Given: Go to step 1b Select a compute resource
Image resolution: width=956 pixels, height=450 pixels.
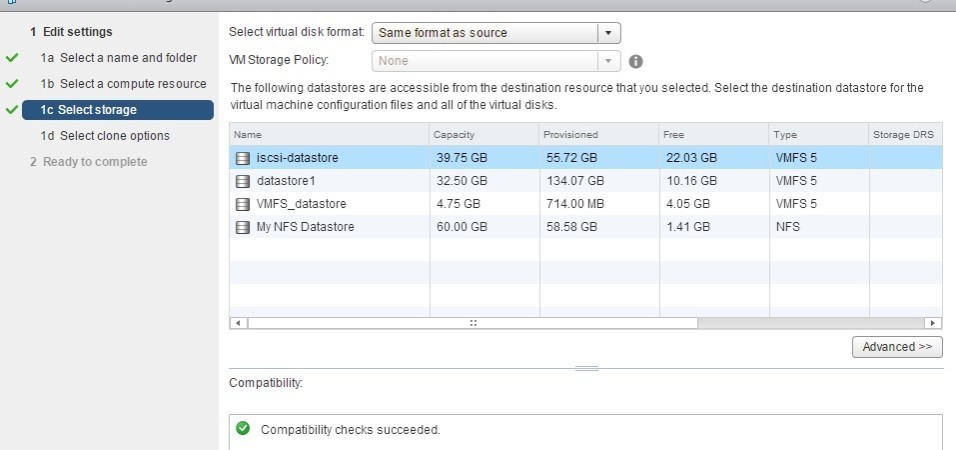Looking at the screenshot, I should point(124,84).
